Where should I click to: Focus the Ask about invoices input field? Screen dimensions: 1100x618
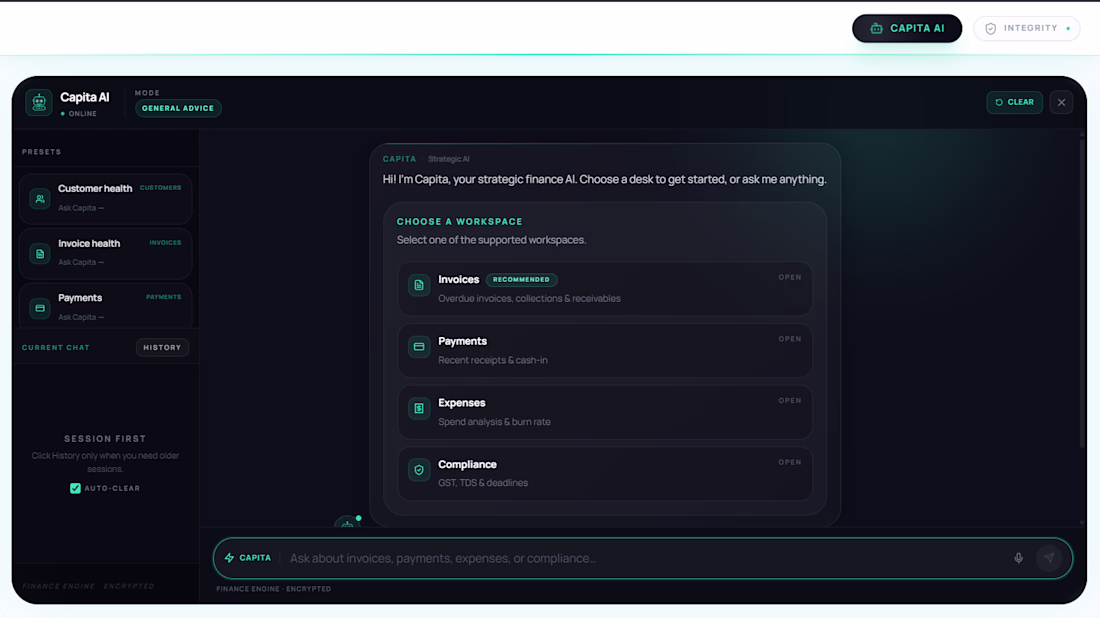coord(640,558)
